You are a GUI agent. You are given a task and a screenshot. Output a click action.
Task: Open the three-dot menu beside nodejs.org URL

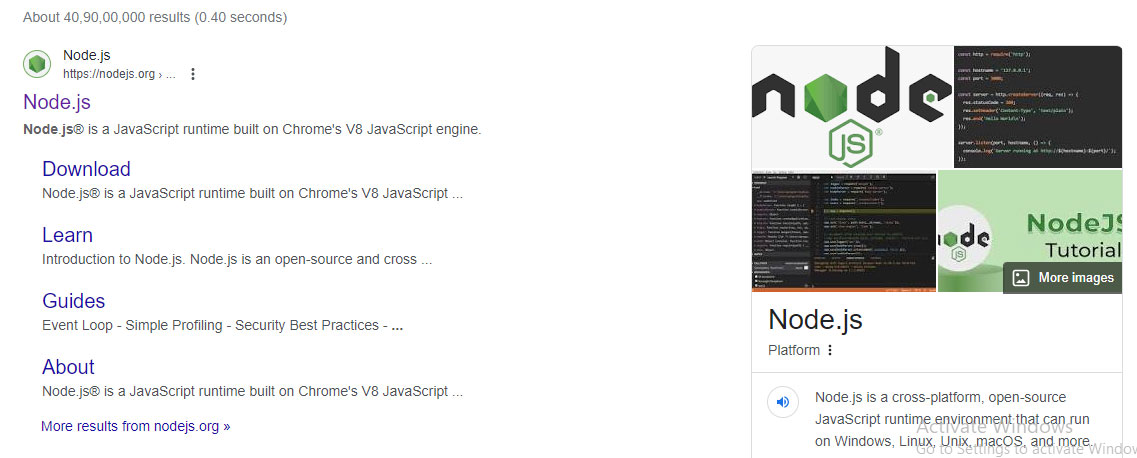tap(193, 74)
